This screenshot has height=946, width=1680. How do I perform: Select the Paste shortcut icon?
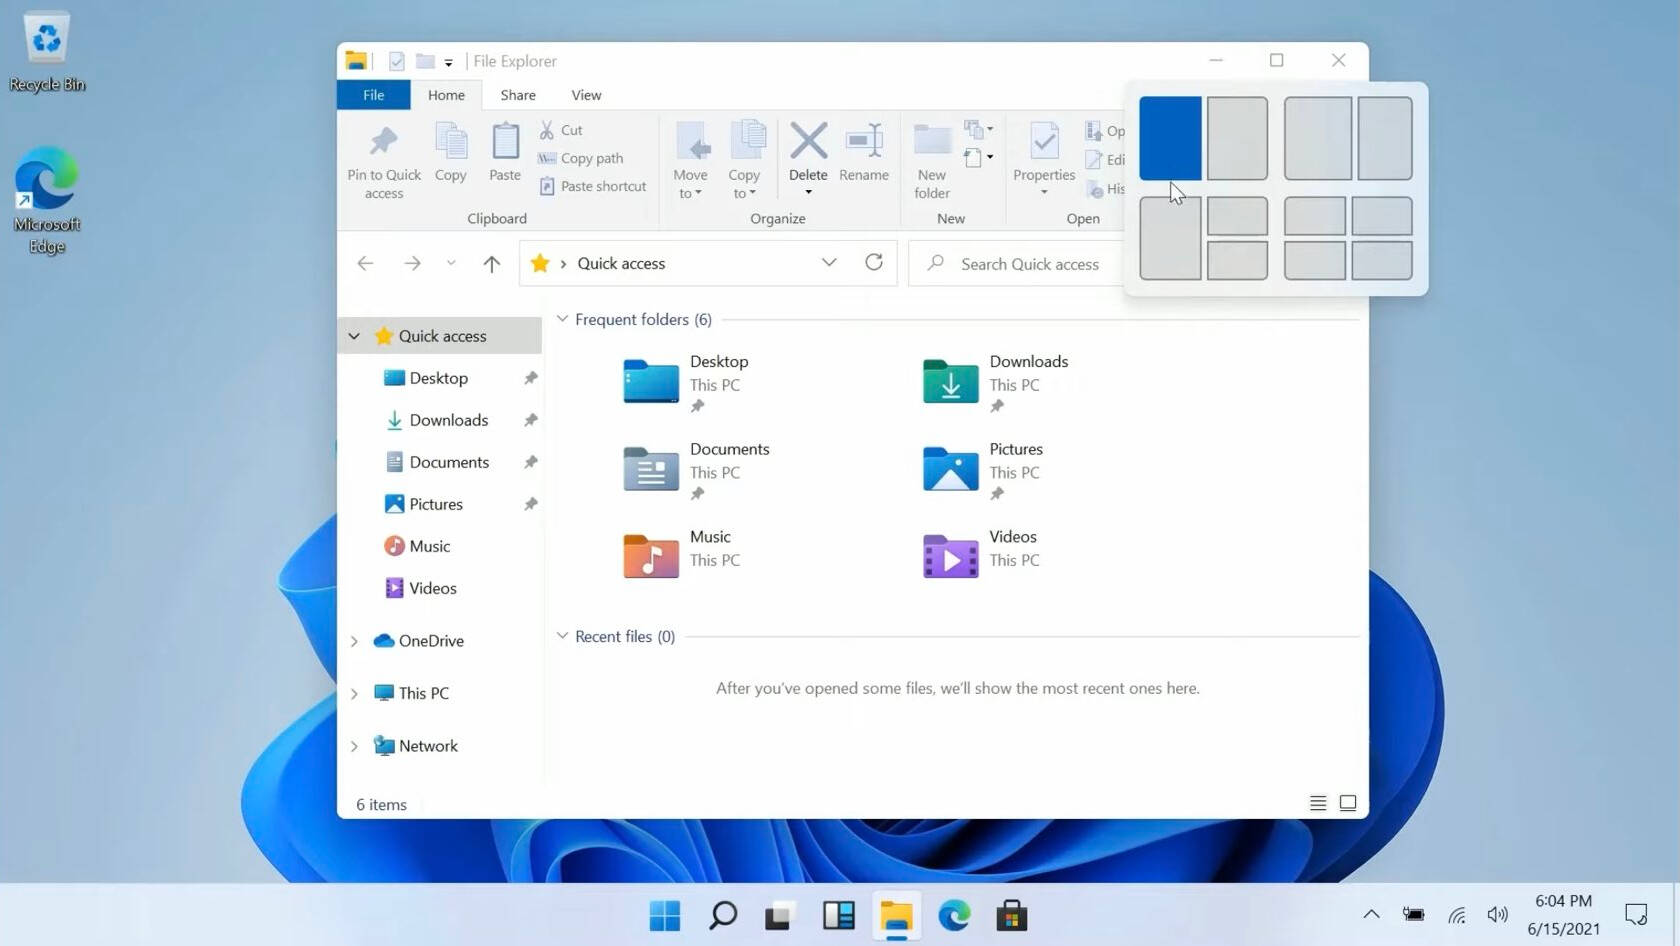[x=548, y=186]
